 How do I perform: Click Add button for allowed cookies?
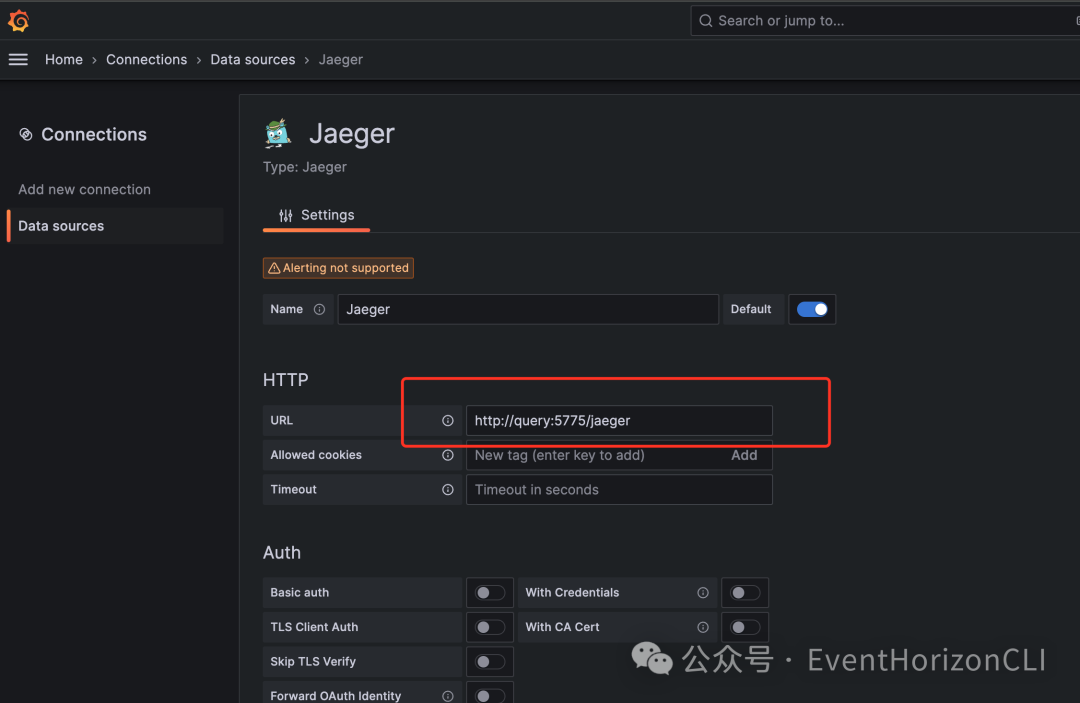tap(744, 455)
